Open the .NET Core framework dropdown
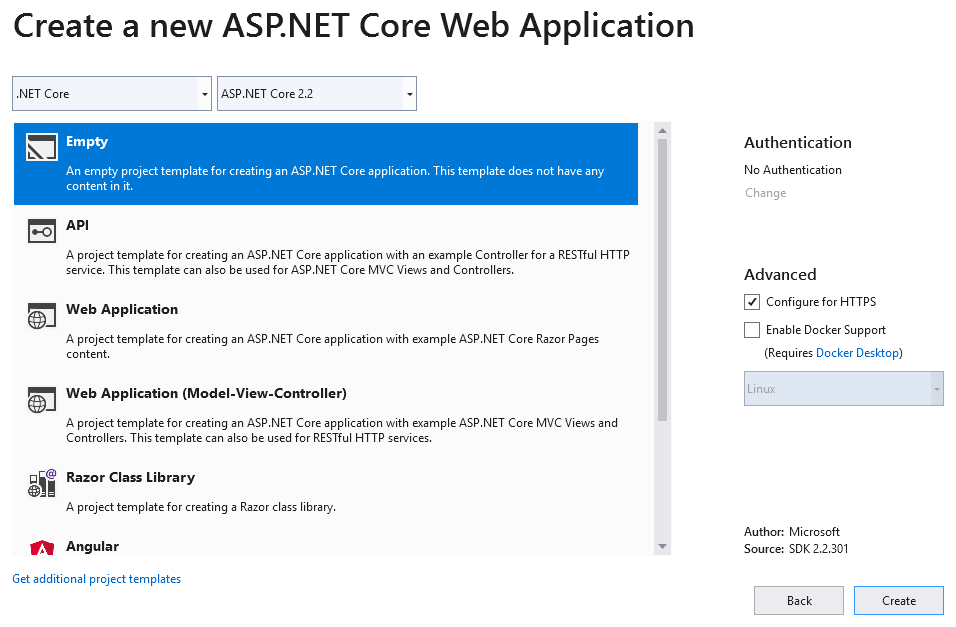The height and width of the screenshot is (627, 956). pyautogui.click(x=112, y=93)
